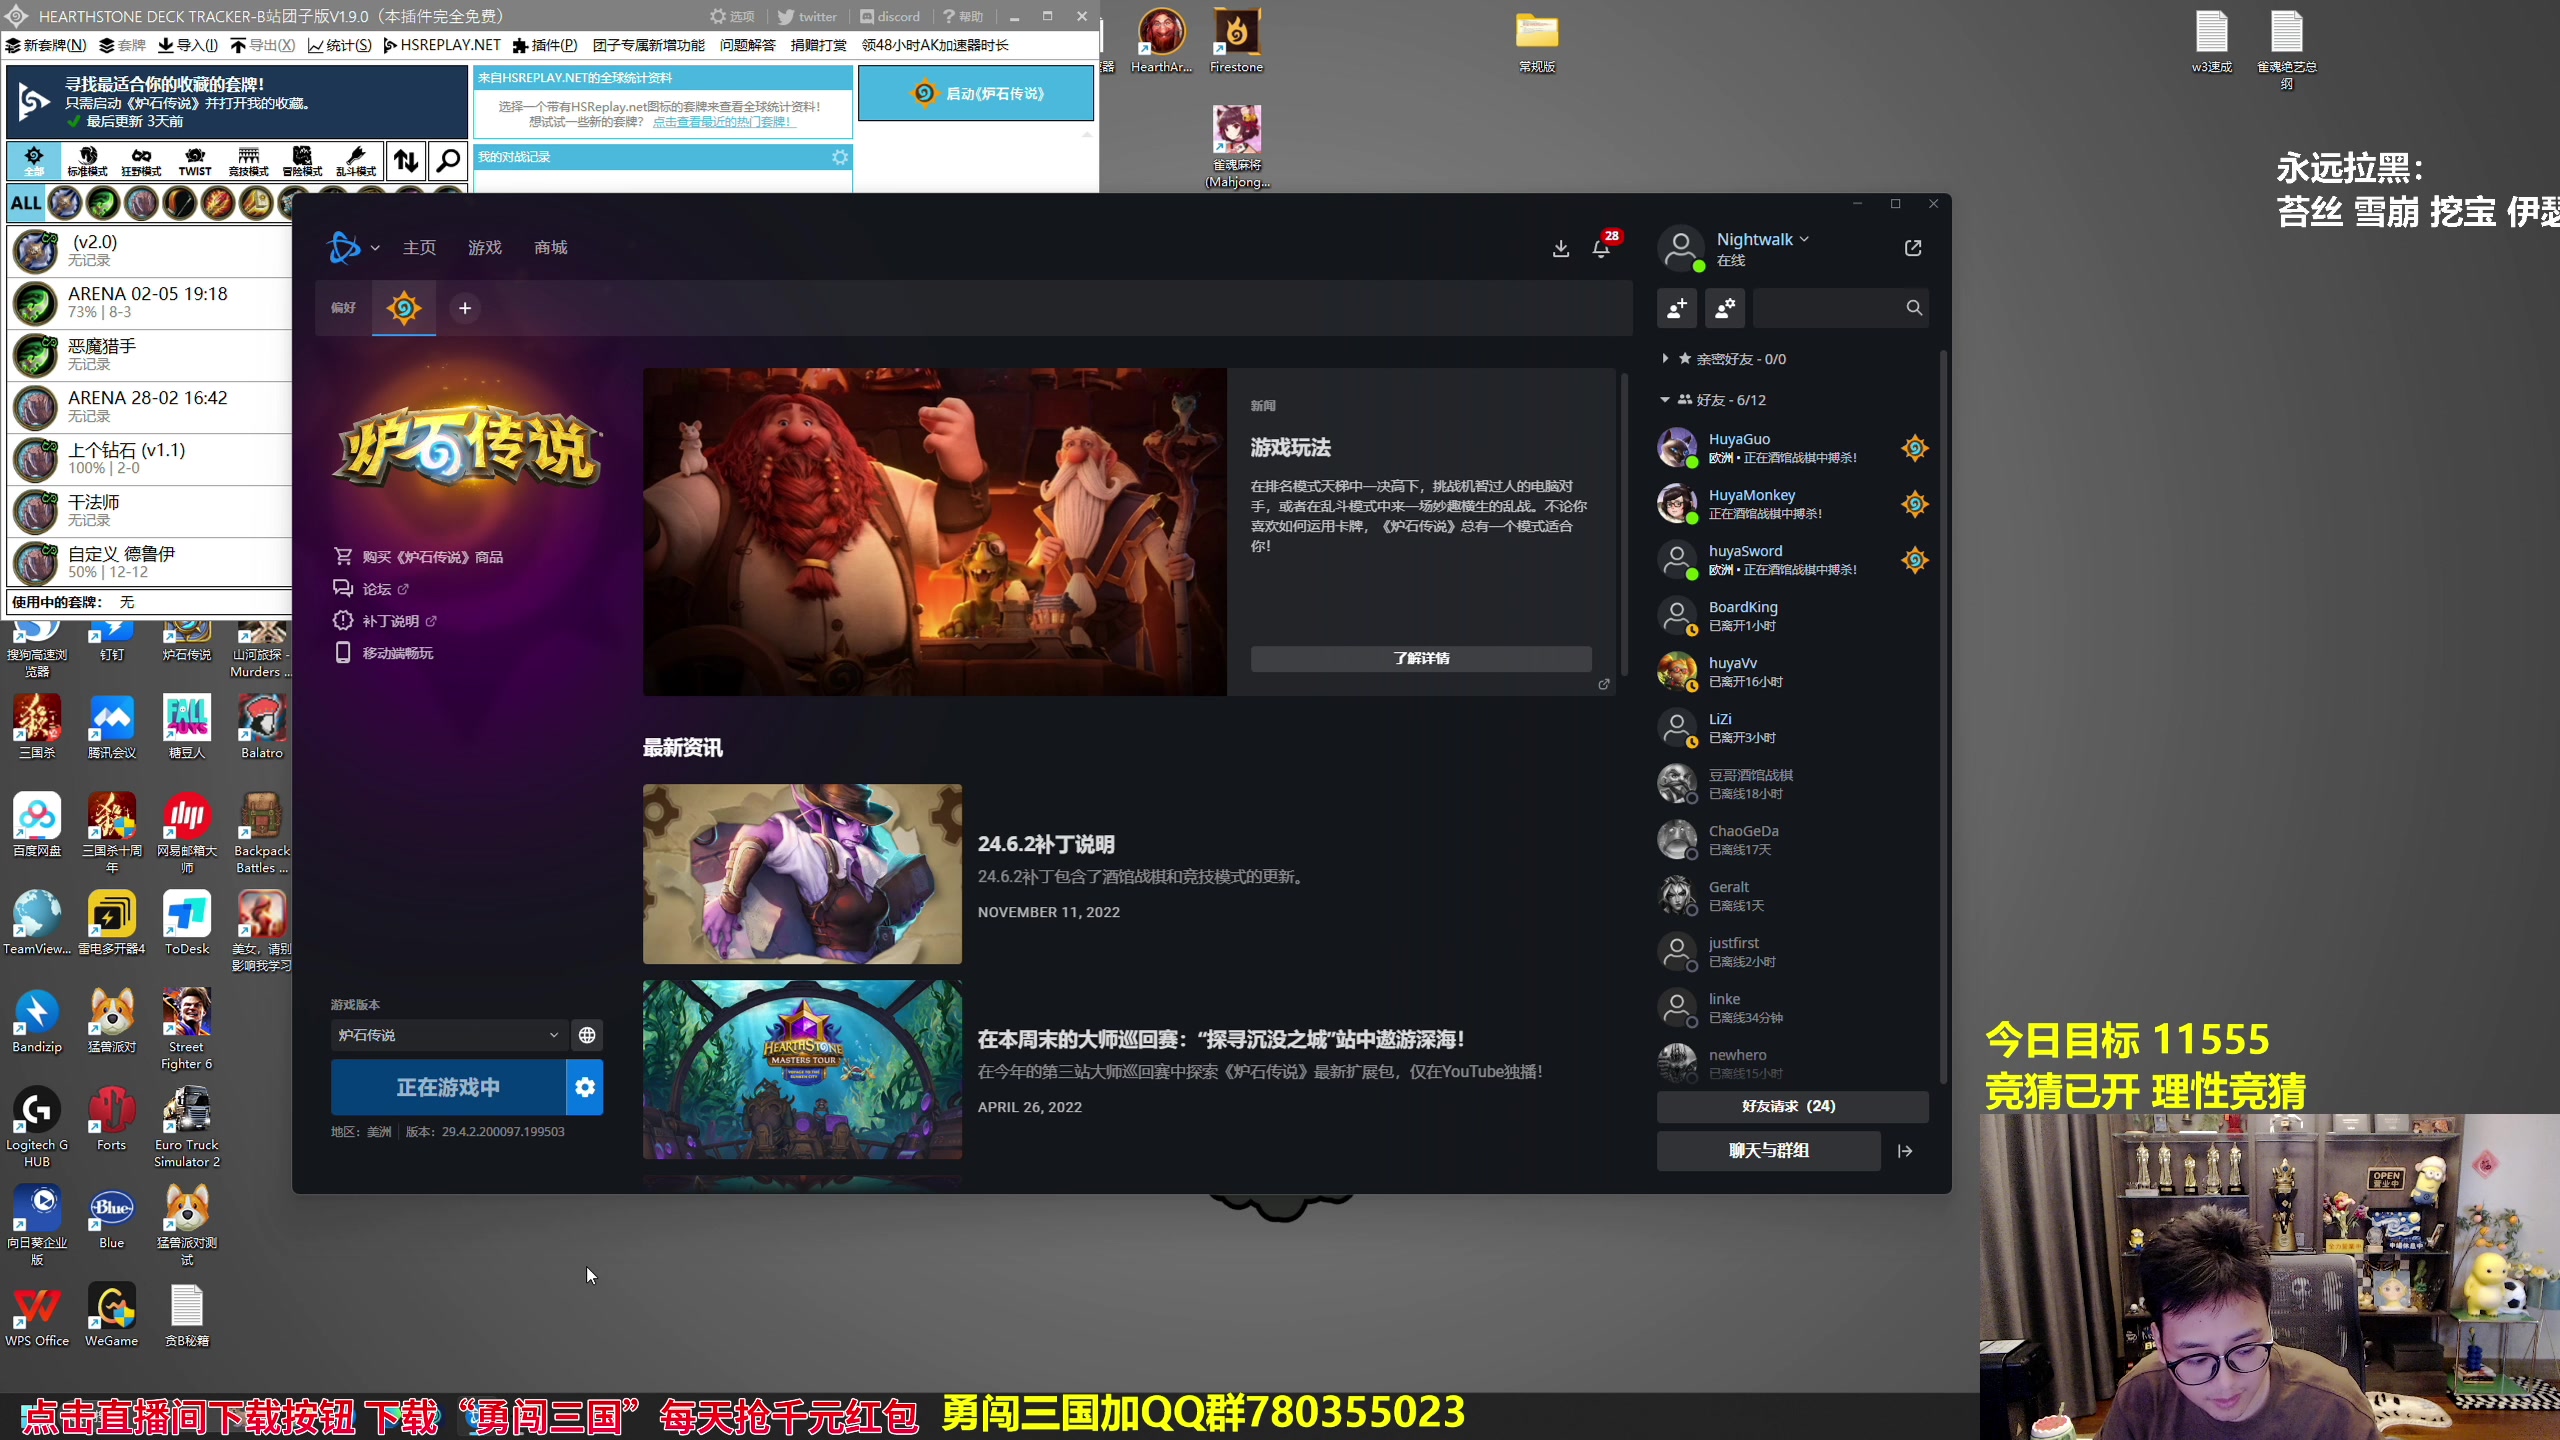Click the Battle.net logo in the launcher

tap(343, 247)
